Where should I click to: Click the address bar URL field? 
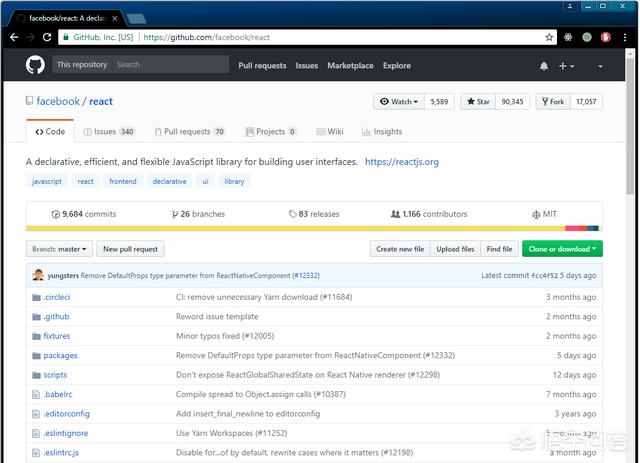coord(307,37)
